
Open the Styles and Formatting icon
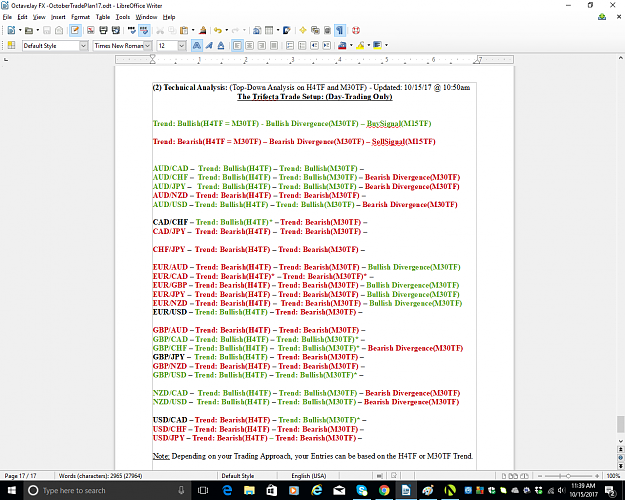11,45
